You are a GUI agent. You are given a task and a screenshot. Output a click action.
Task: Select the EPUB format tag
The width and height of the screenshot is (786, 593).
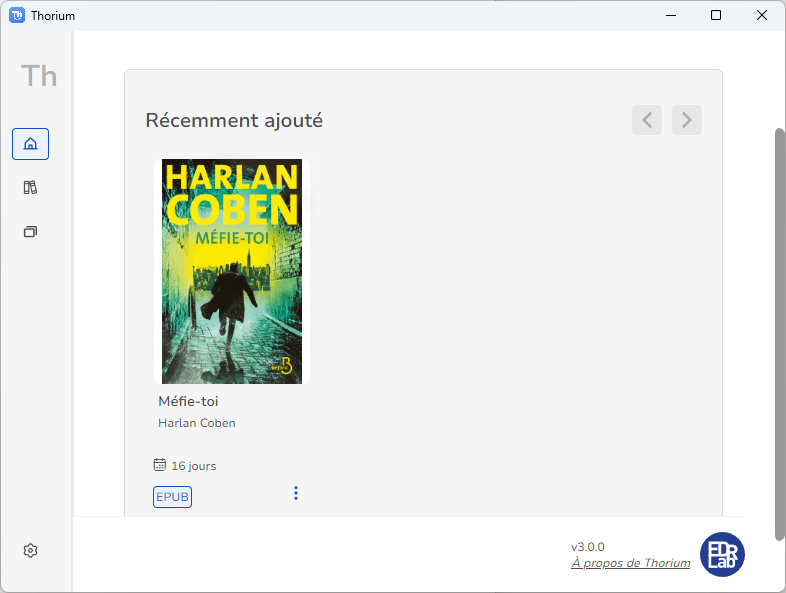click(172, 497)
